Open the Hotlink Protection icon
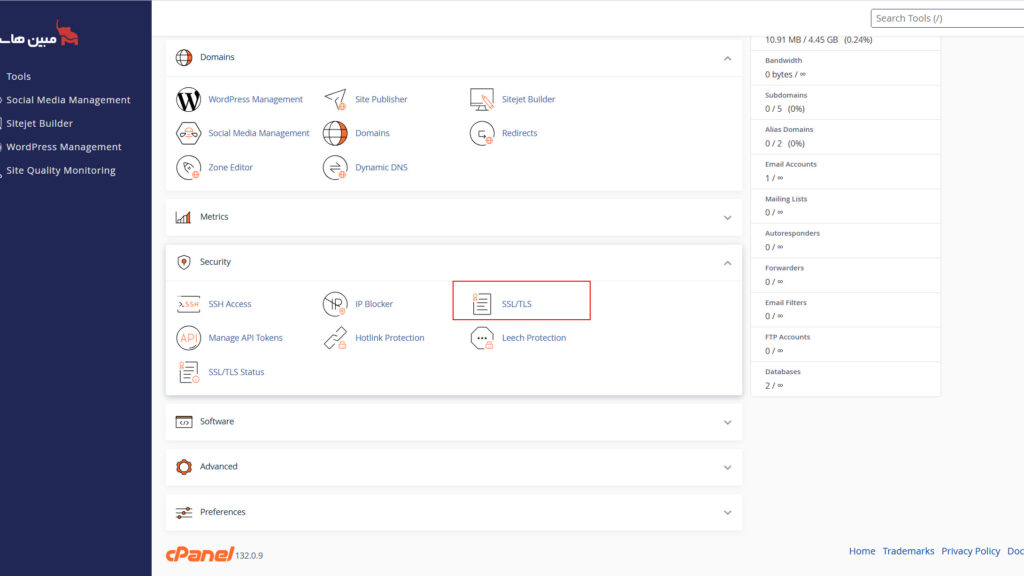This screenshot has width=1024, height=576. (x=335, y=338)
